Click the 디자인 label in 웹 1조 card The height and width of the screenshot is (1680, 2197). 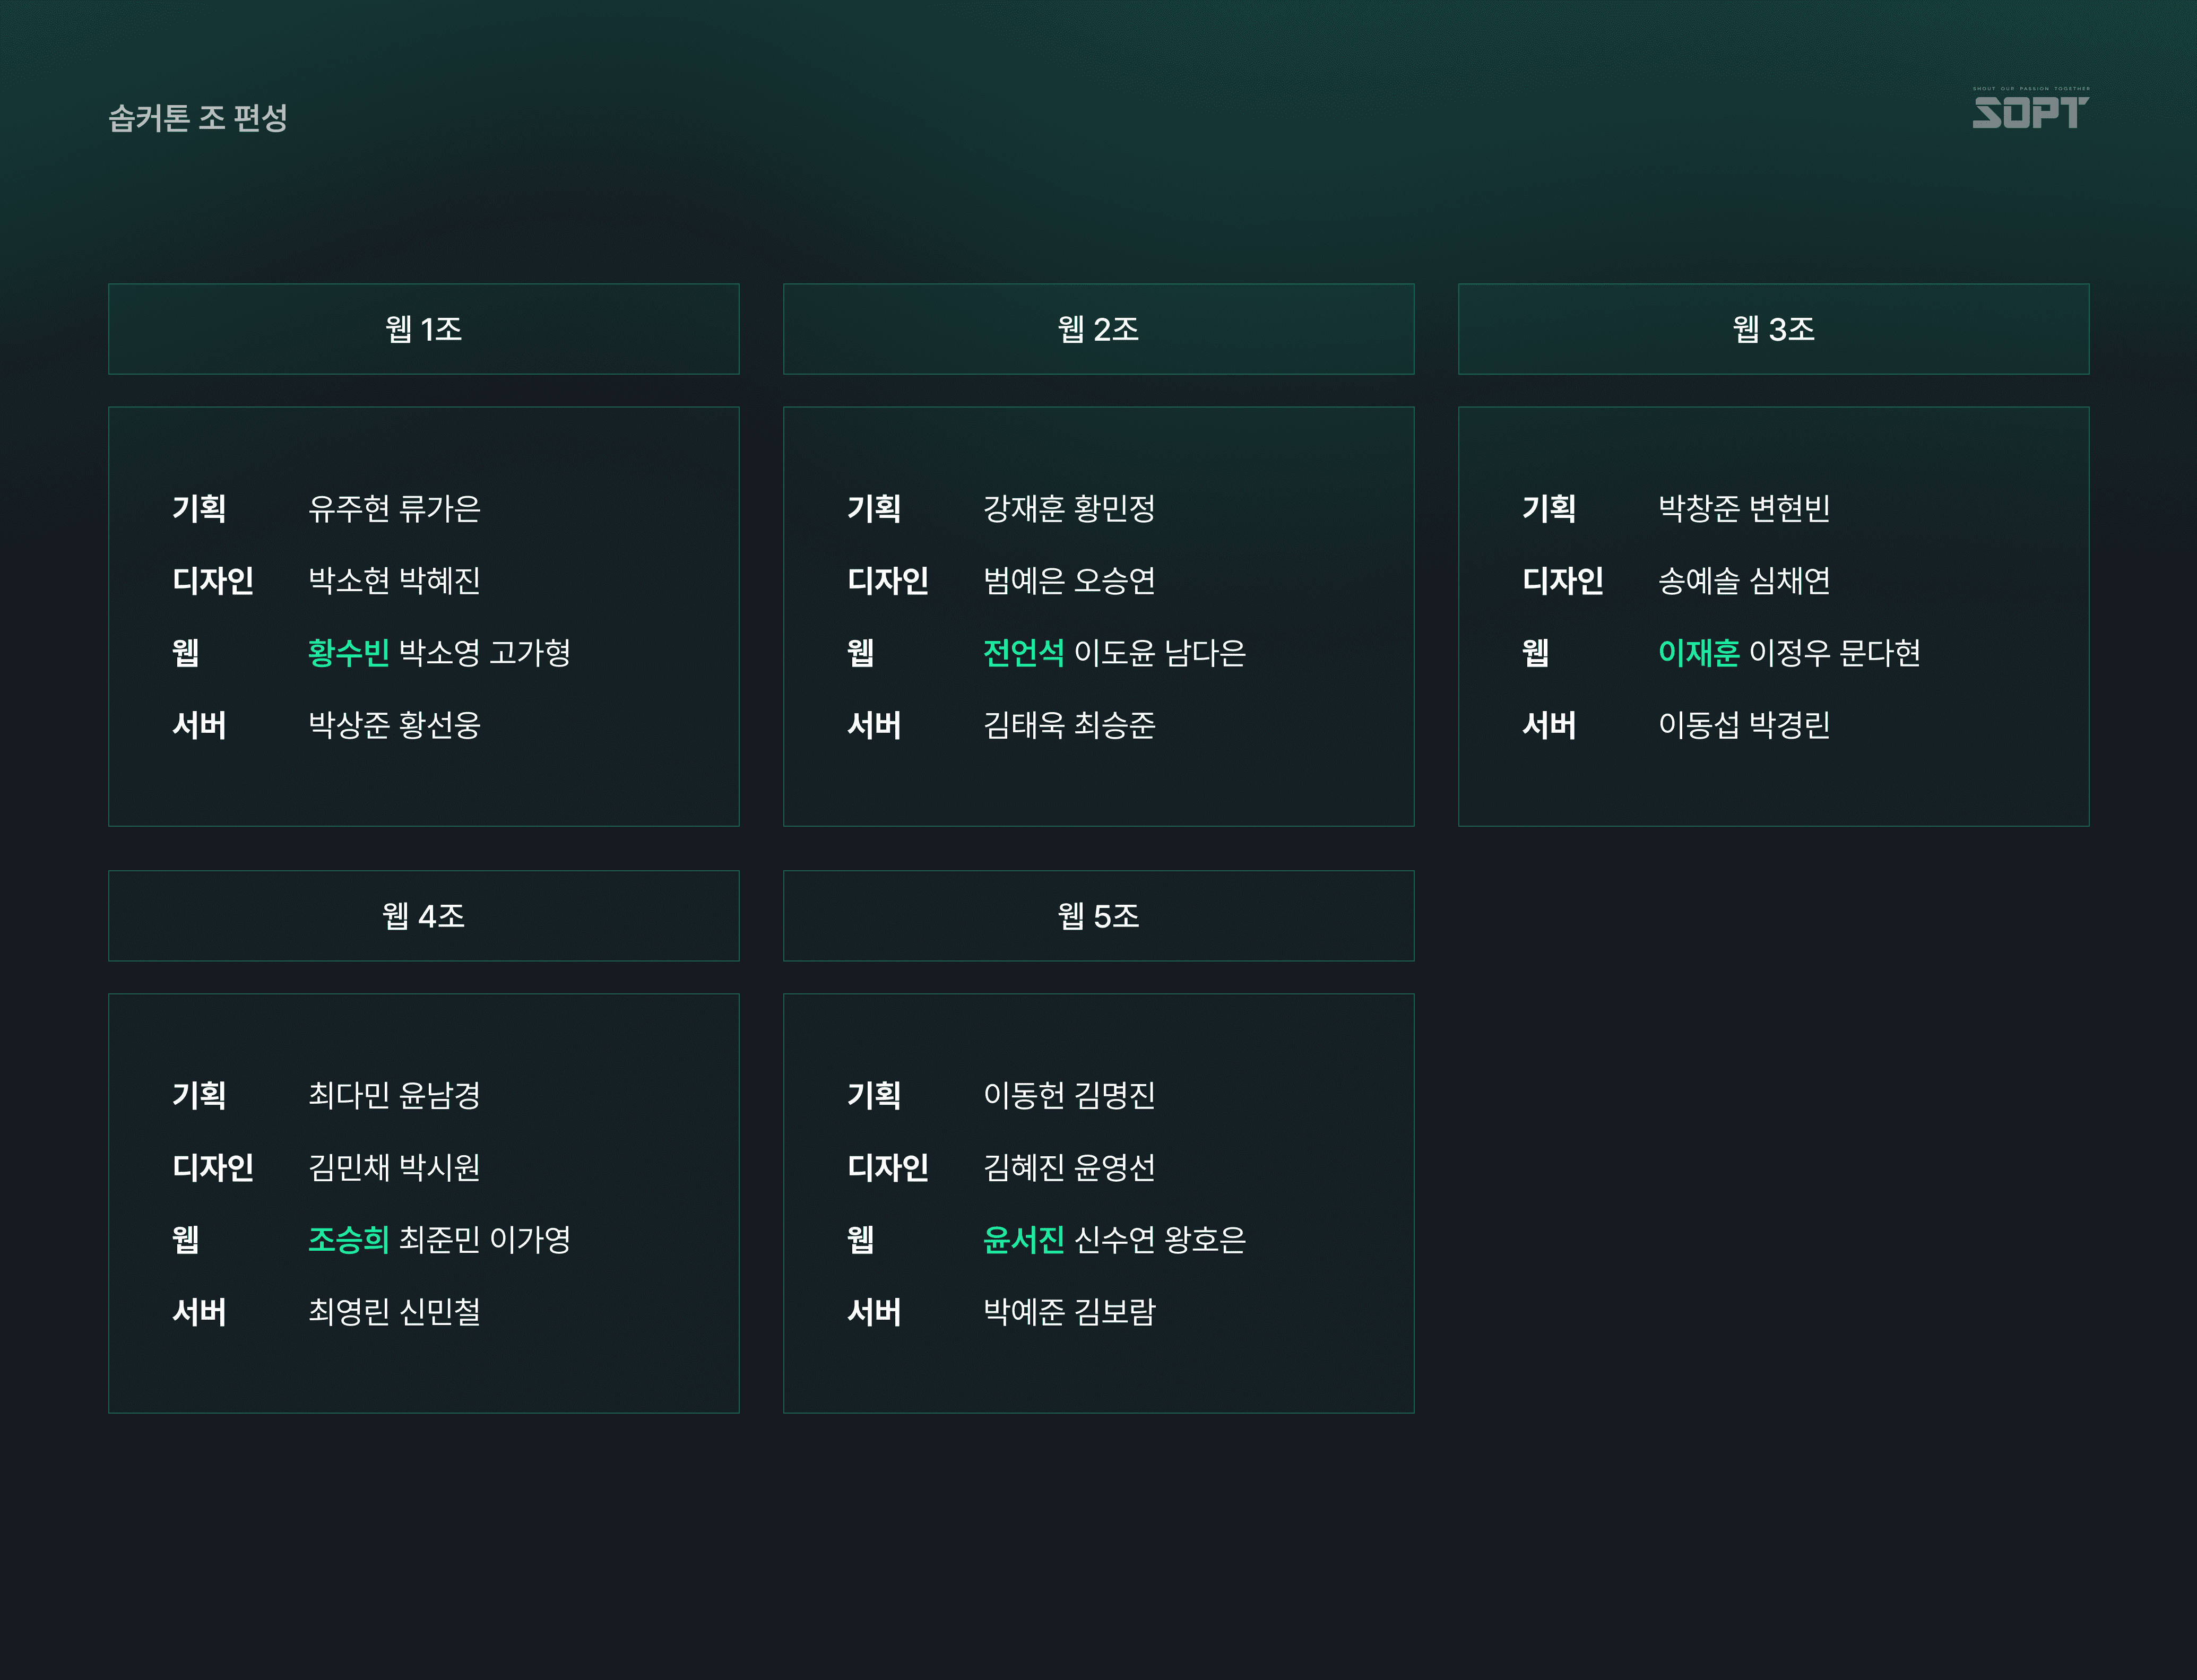pos(213,581)
